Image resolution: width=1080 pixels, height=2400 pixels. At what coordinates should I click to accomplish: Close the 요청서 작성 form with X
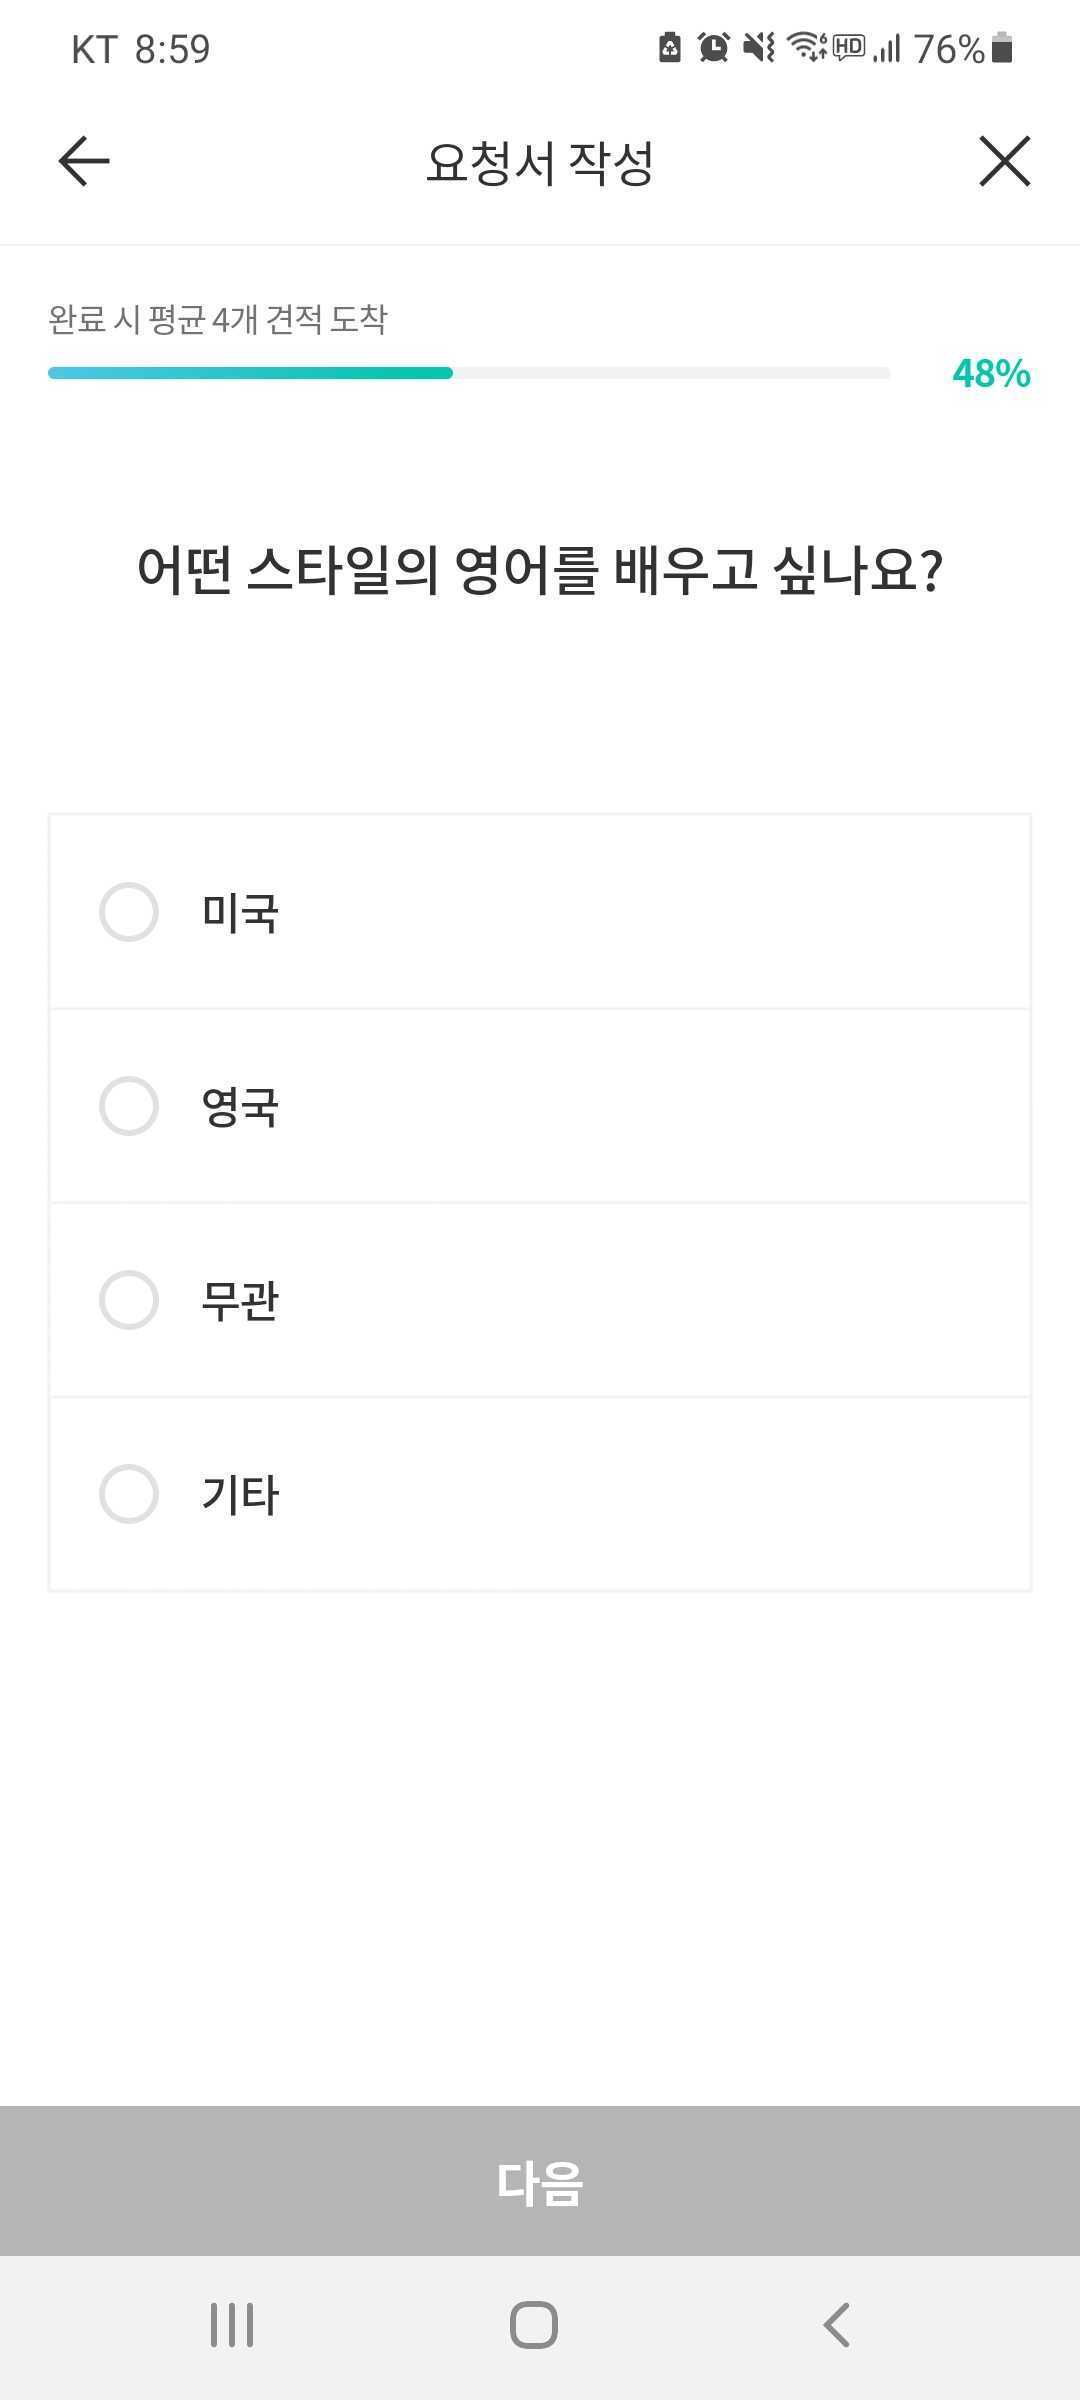[1004, 162]
